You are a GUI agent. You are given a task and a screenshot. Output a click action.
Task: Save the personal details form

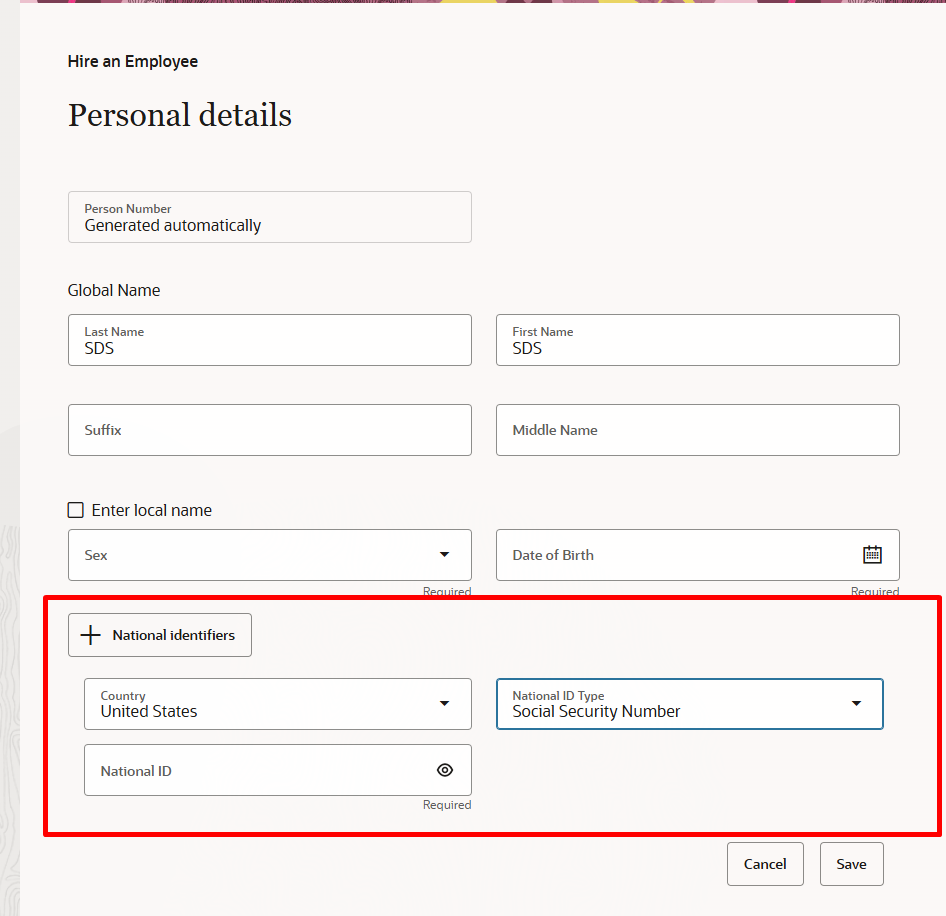click(x=851, y=863)
